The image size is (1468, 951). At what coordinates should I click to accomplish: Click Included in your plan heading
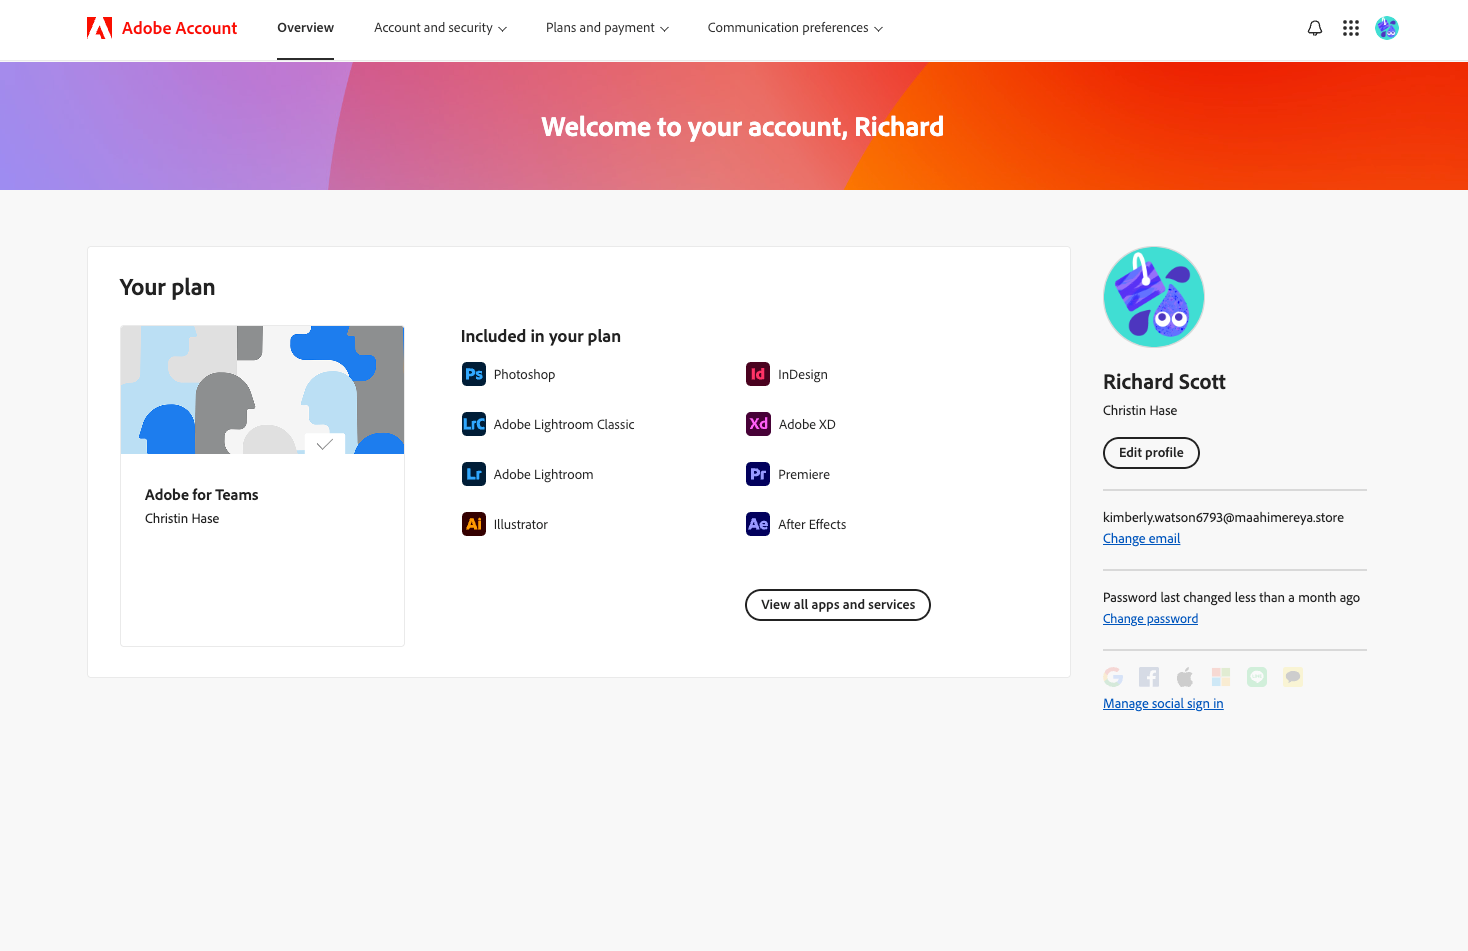click(541, 336)
